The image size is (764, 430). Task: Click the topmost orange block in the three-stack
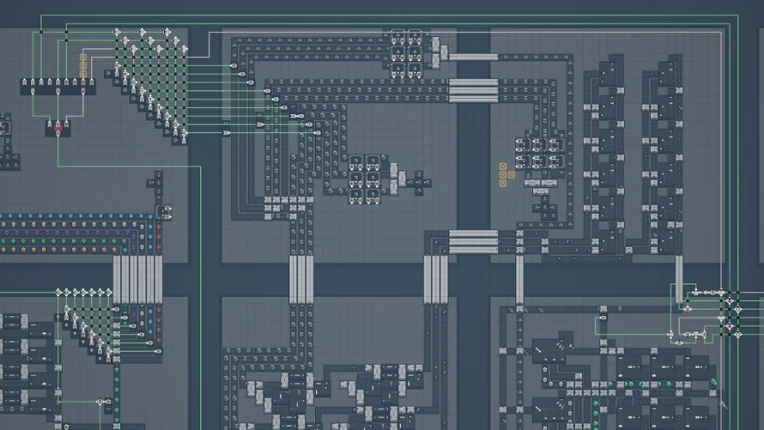click(x=83, y=57)
